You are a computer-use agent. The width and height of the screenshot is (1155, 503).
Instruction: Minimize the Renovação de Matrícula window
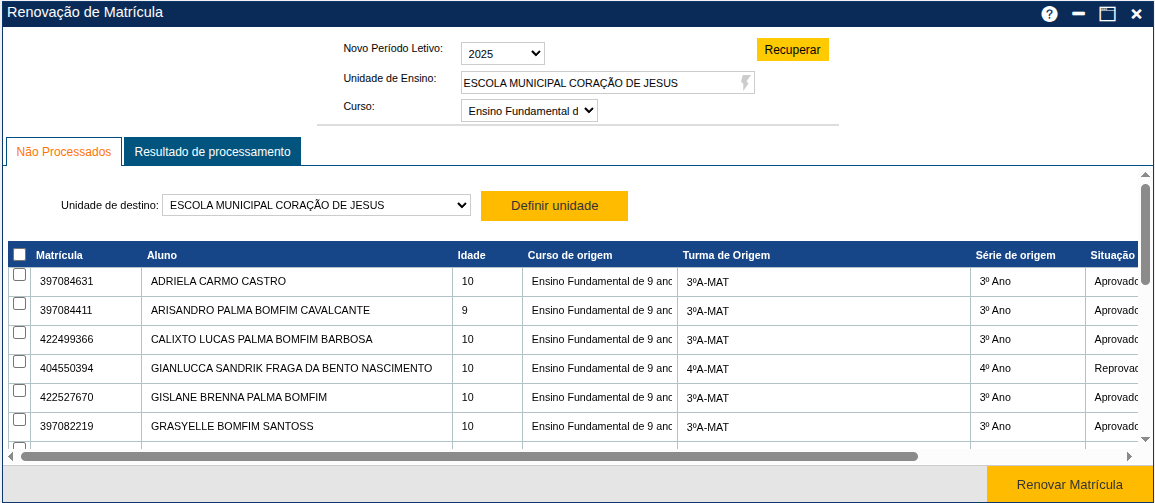[x=1078, y=14]
